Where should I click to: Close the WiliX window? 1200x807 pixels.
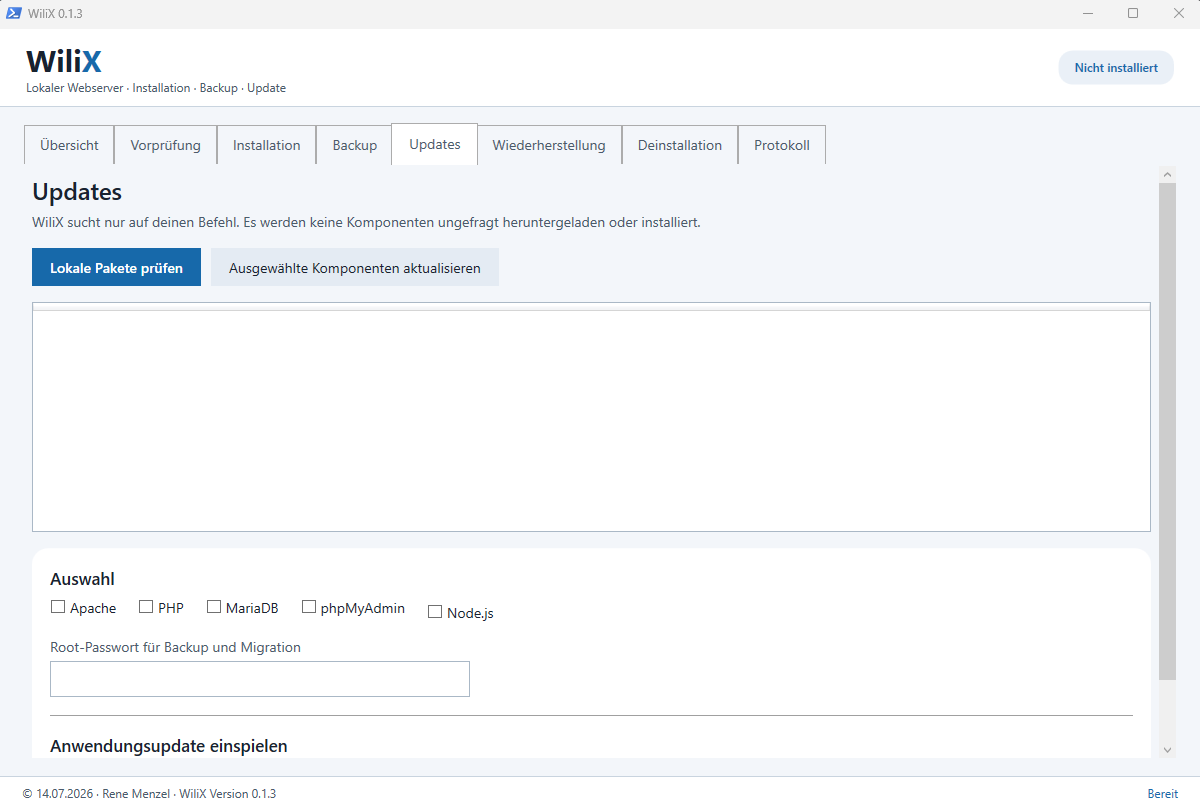[1178, 13]
